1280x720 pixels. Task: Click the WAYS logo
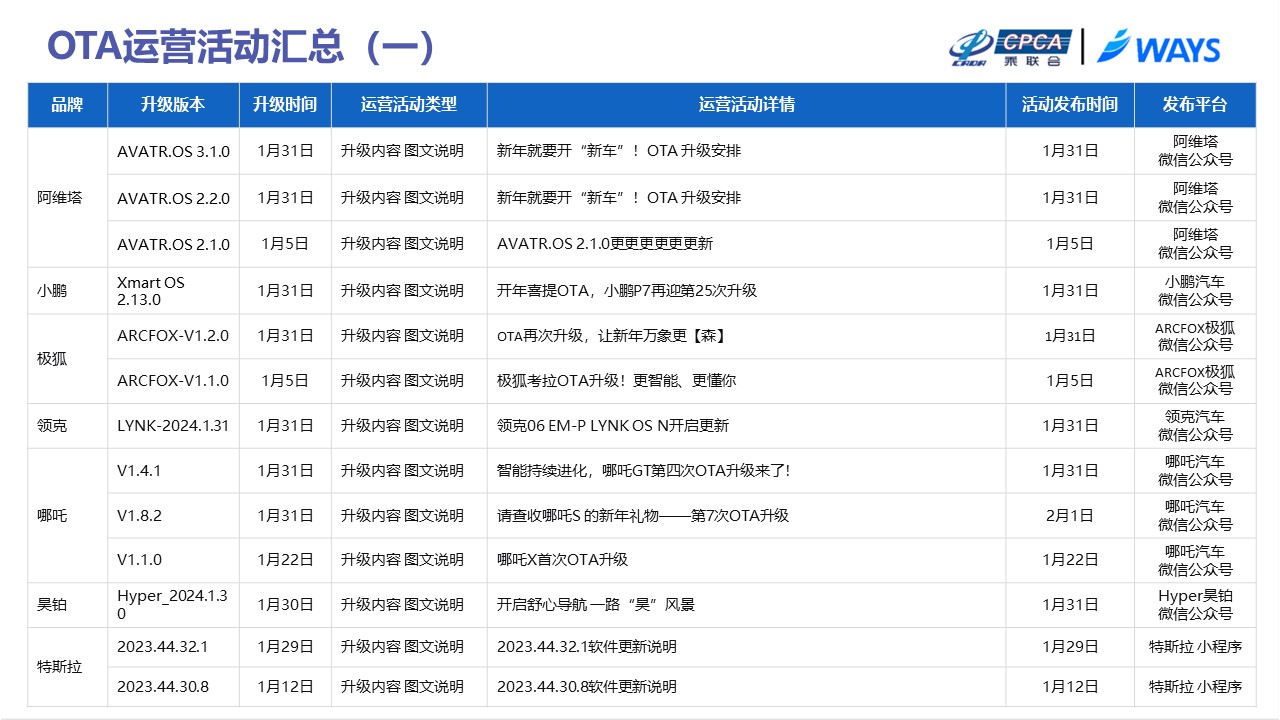click(x=1158, y=47)
